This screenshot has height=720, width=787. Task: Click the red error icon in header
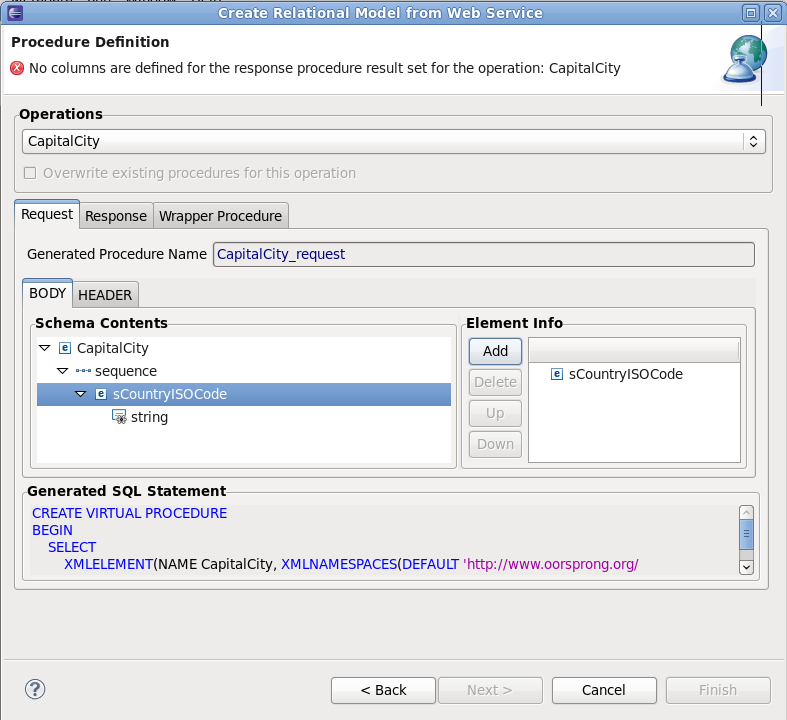tap(17, 69)
